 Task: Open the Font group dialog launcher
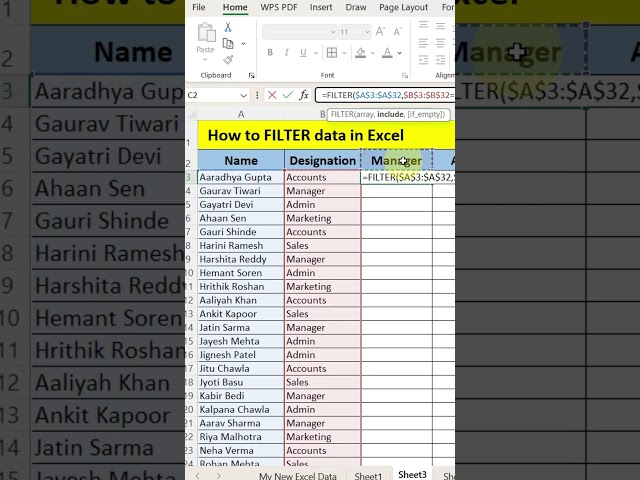point(404,76)
